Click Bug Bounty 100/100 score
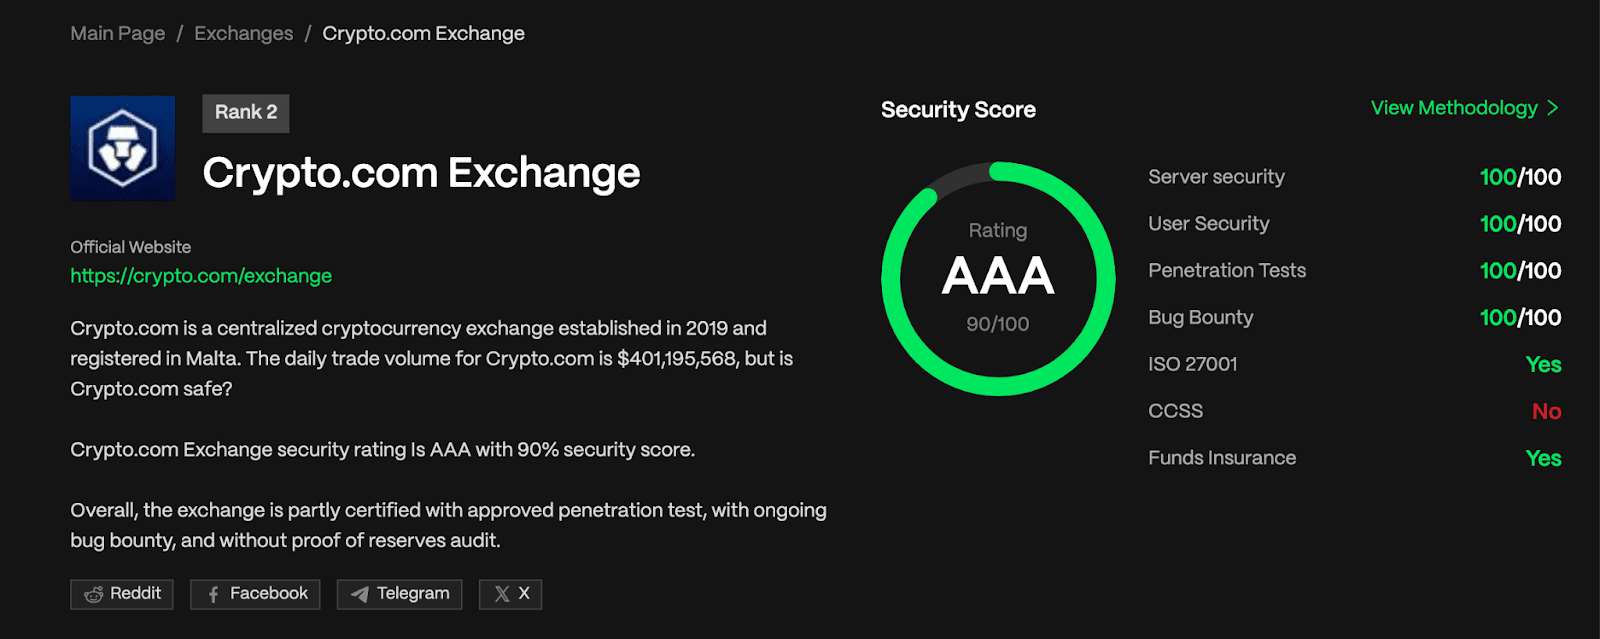The image size is (1600, 639). (x=1520, y=318)
